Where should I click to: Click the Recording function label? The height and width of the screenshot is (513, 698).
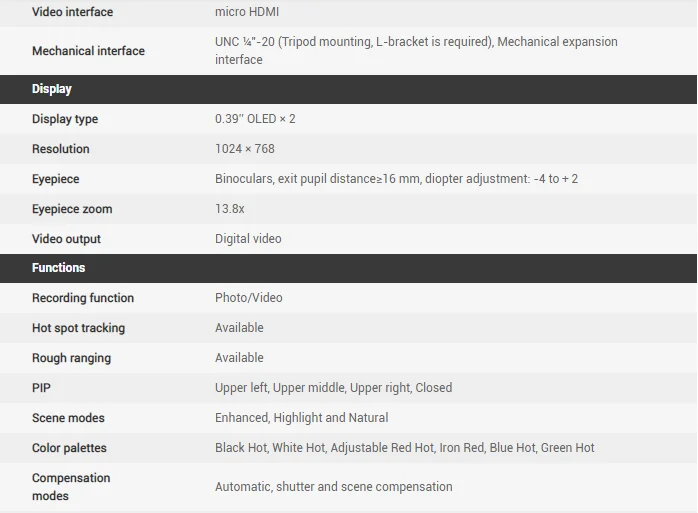coord(83,298)
